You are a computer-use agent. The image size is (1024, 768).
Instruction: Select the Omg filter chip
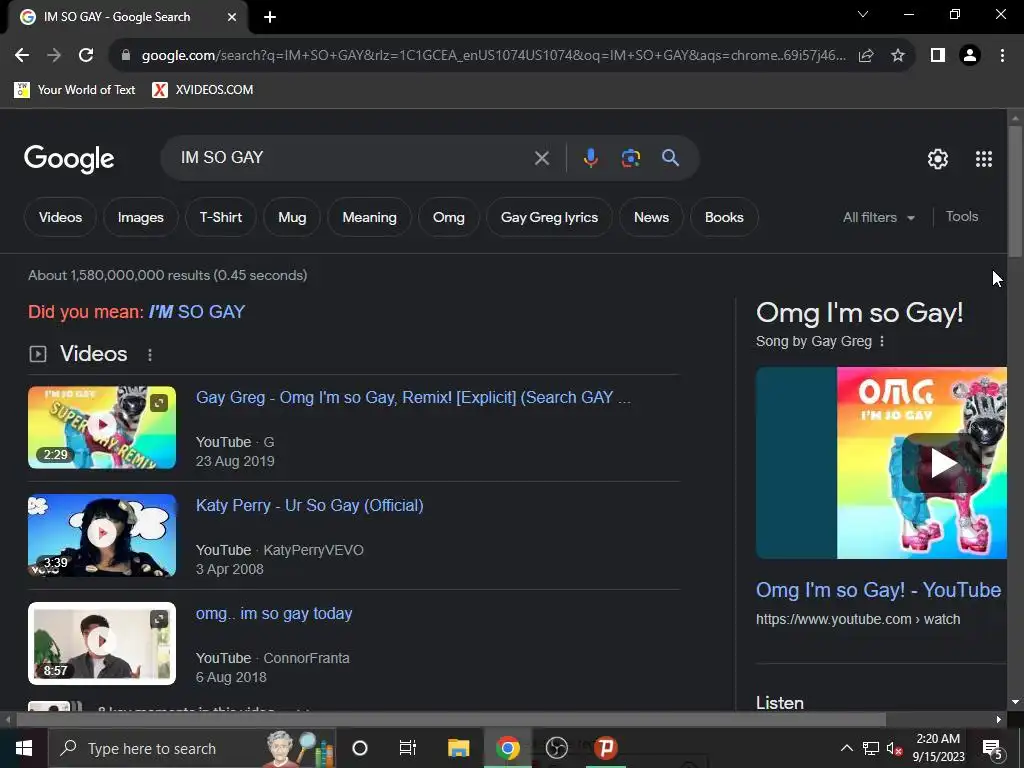[449, 217]
